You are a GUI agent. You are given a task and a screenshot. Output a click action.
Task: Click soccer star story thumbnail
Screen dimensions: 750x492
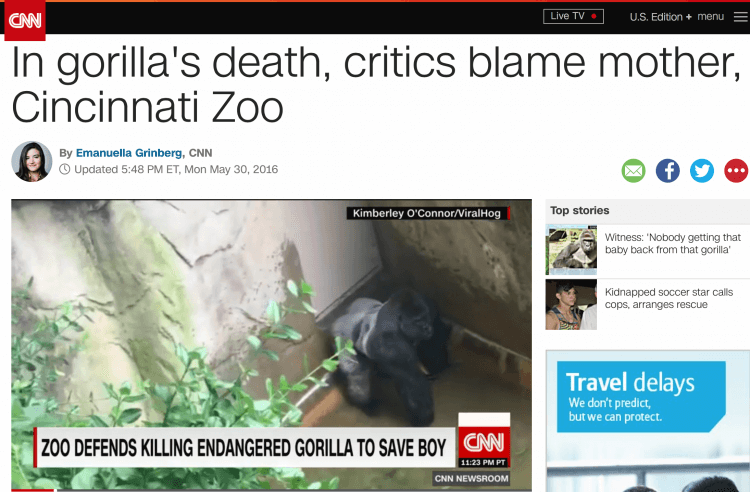point(571,305)
